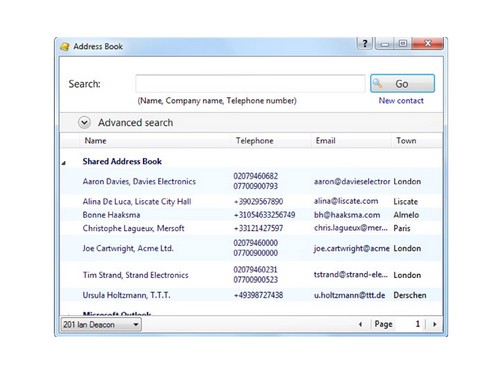Click the town Paris
This screenshot has width=500, height=375.
pos(402,228)
